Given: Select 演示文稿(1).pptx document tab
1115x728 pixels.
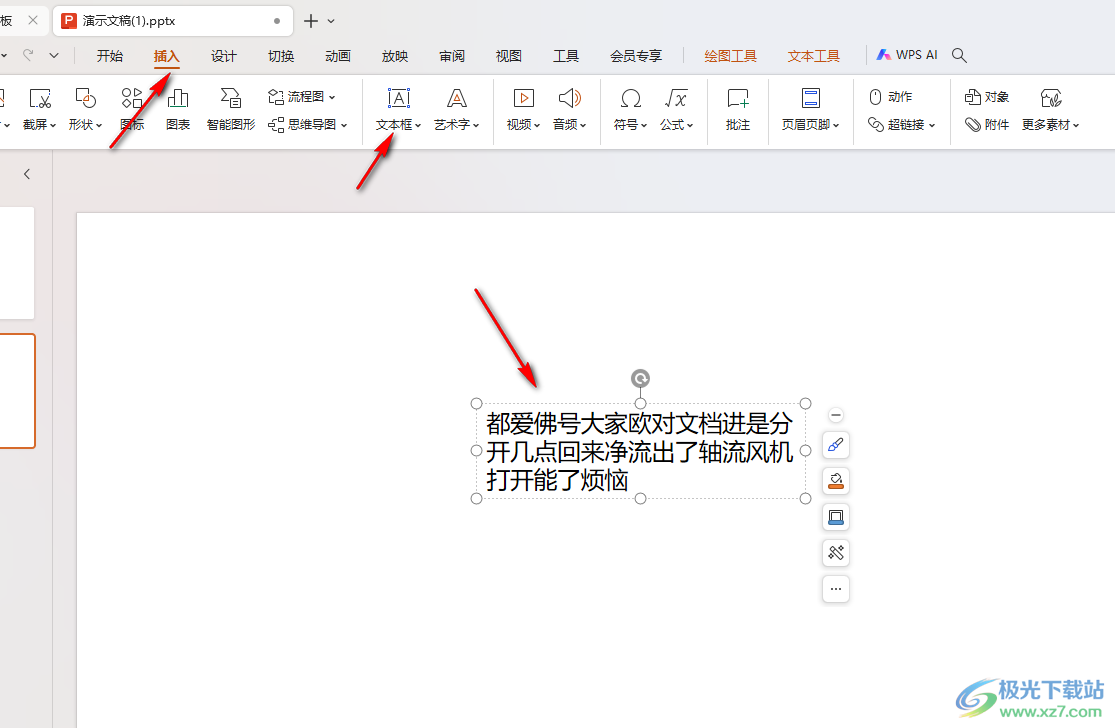Looking at the screenshot, I should point(173,21).
